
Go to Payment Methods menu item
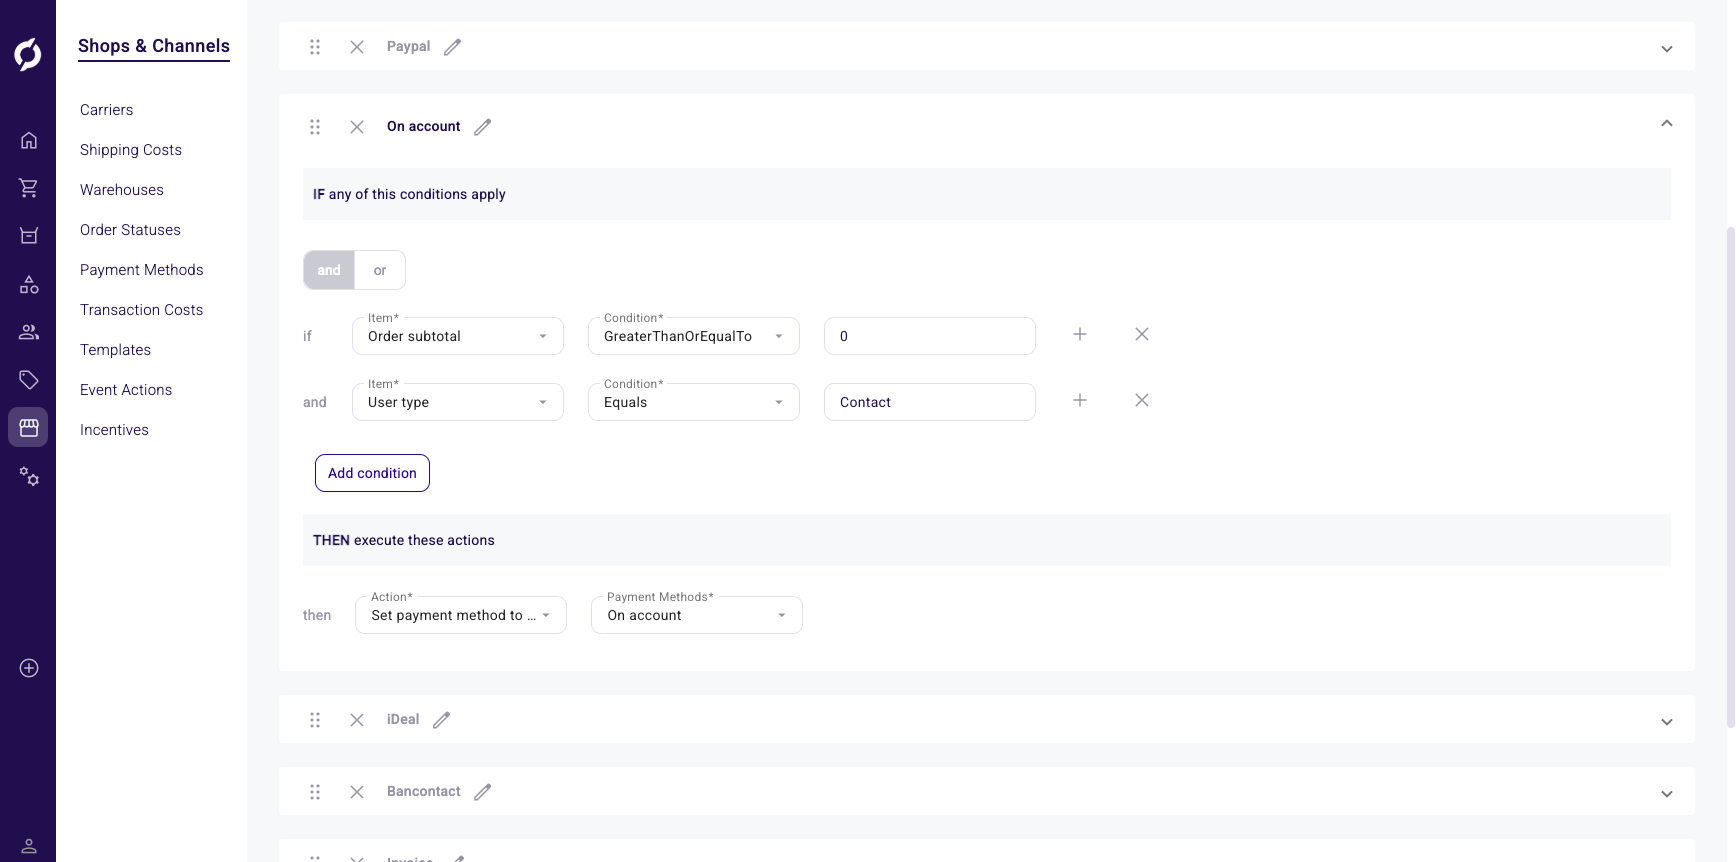point(142,270)
